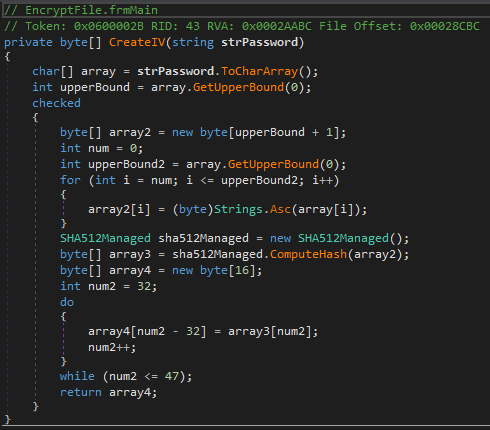Click the Token comment line
490x430 pixels.
click(x=242, y=26)
